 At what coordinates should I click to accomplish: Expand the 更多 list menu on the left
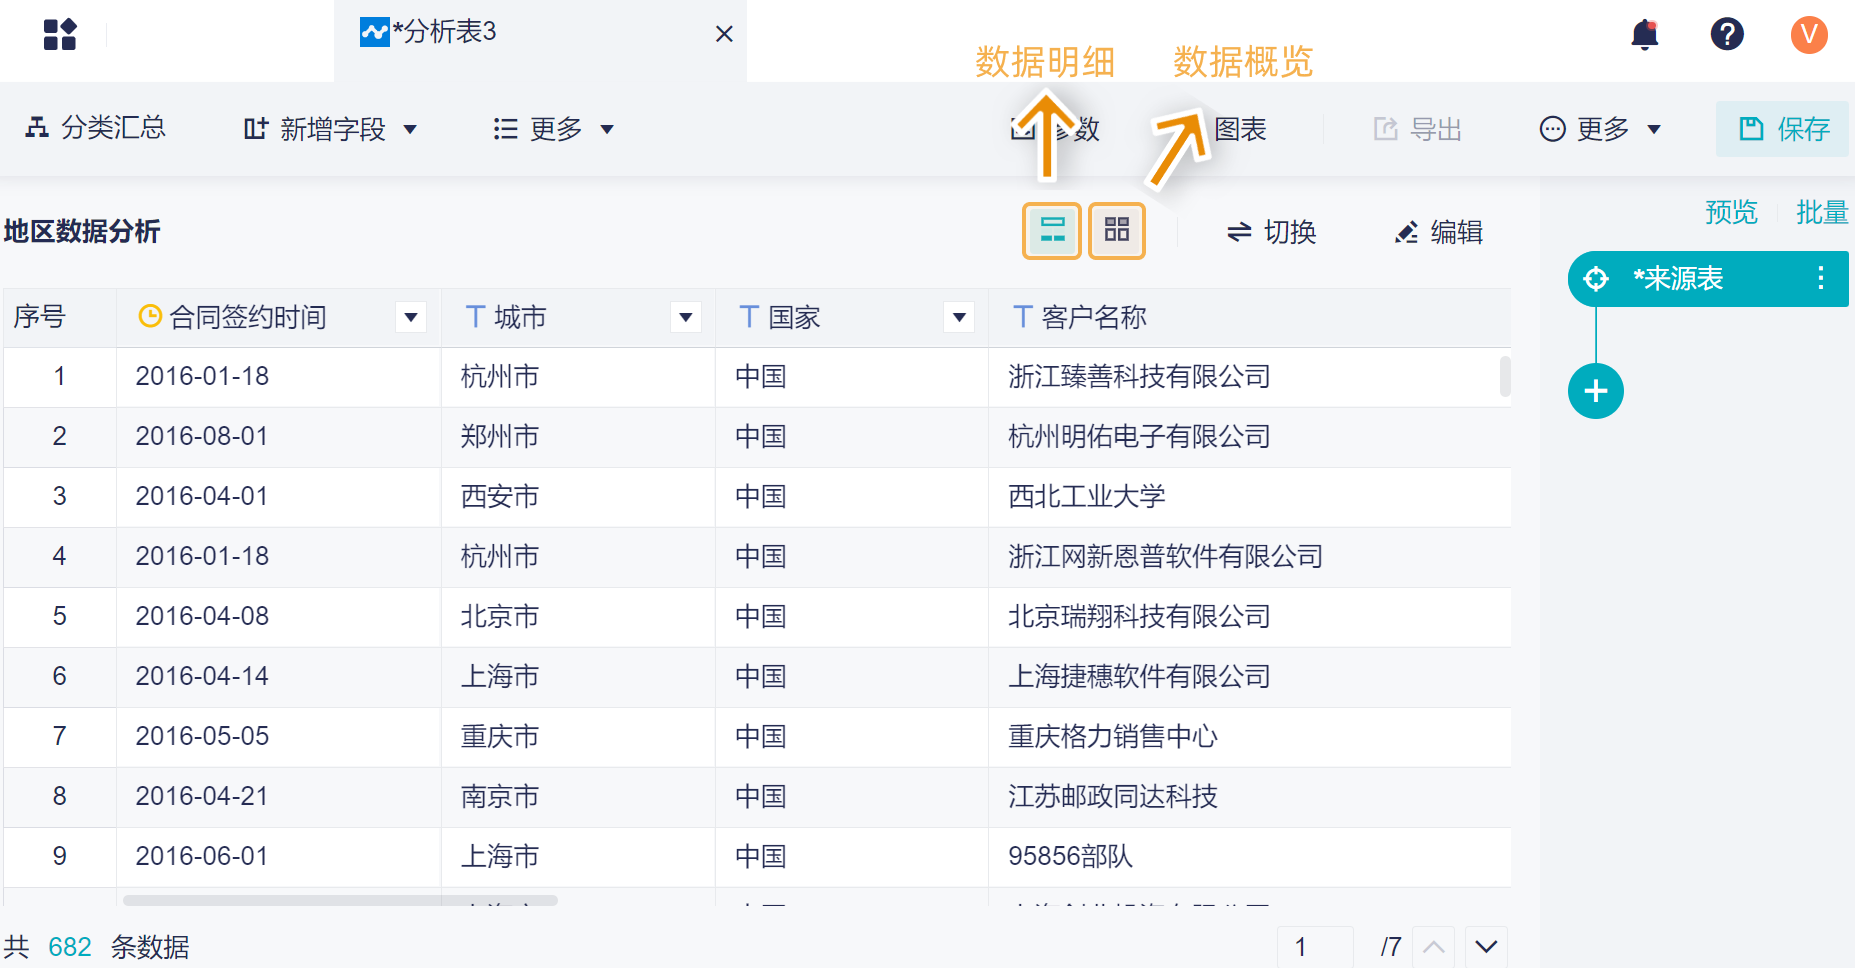point(554,129)
